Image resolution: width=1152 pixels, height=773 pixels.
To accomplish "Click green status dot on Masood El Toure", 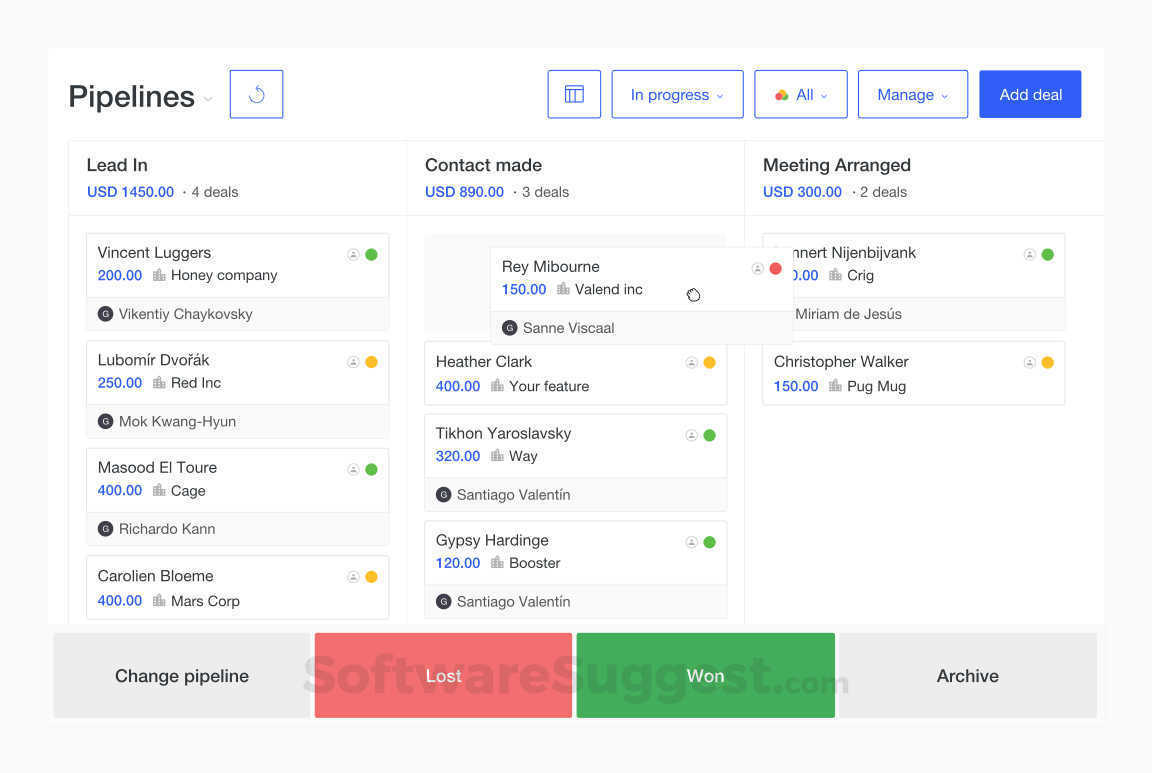I will pyautogui.click(x=372, y=470).
